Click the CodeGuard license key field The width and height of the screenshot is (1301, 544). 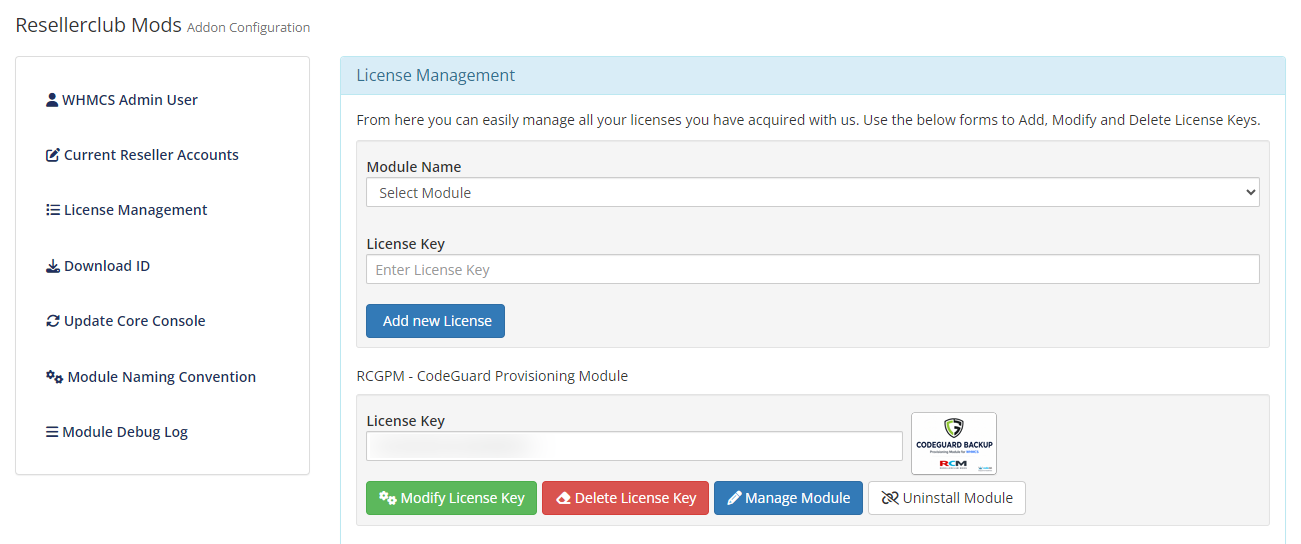coord(634,446)
